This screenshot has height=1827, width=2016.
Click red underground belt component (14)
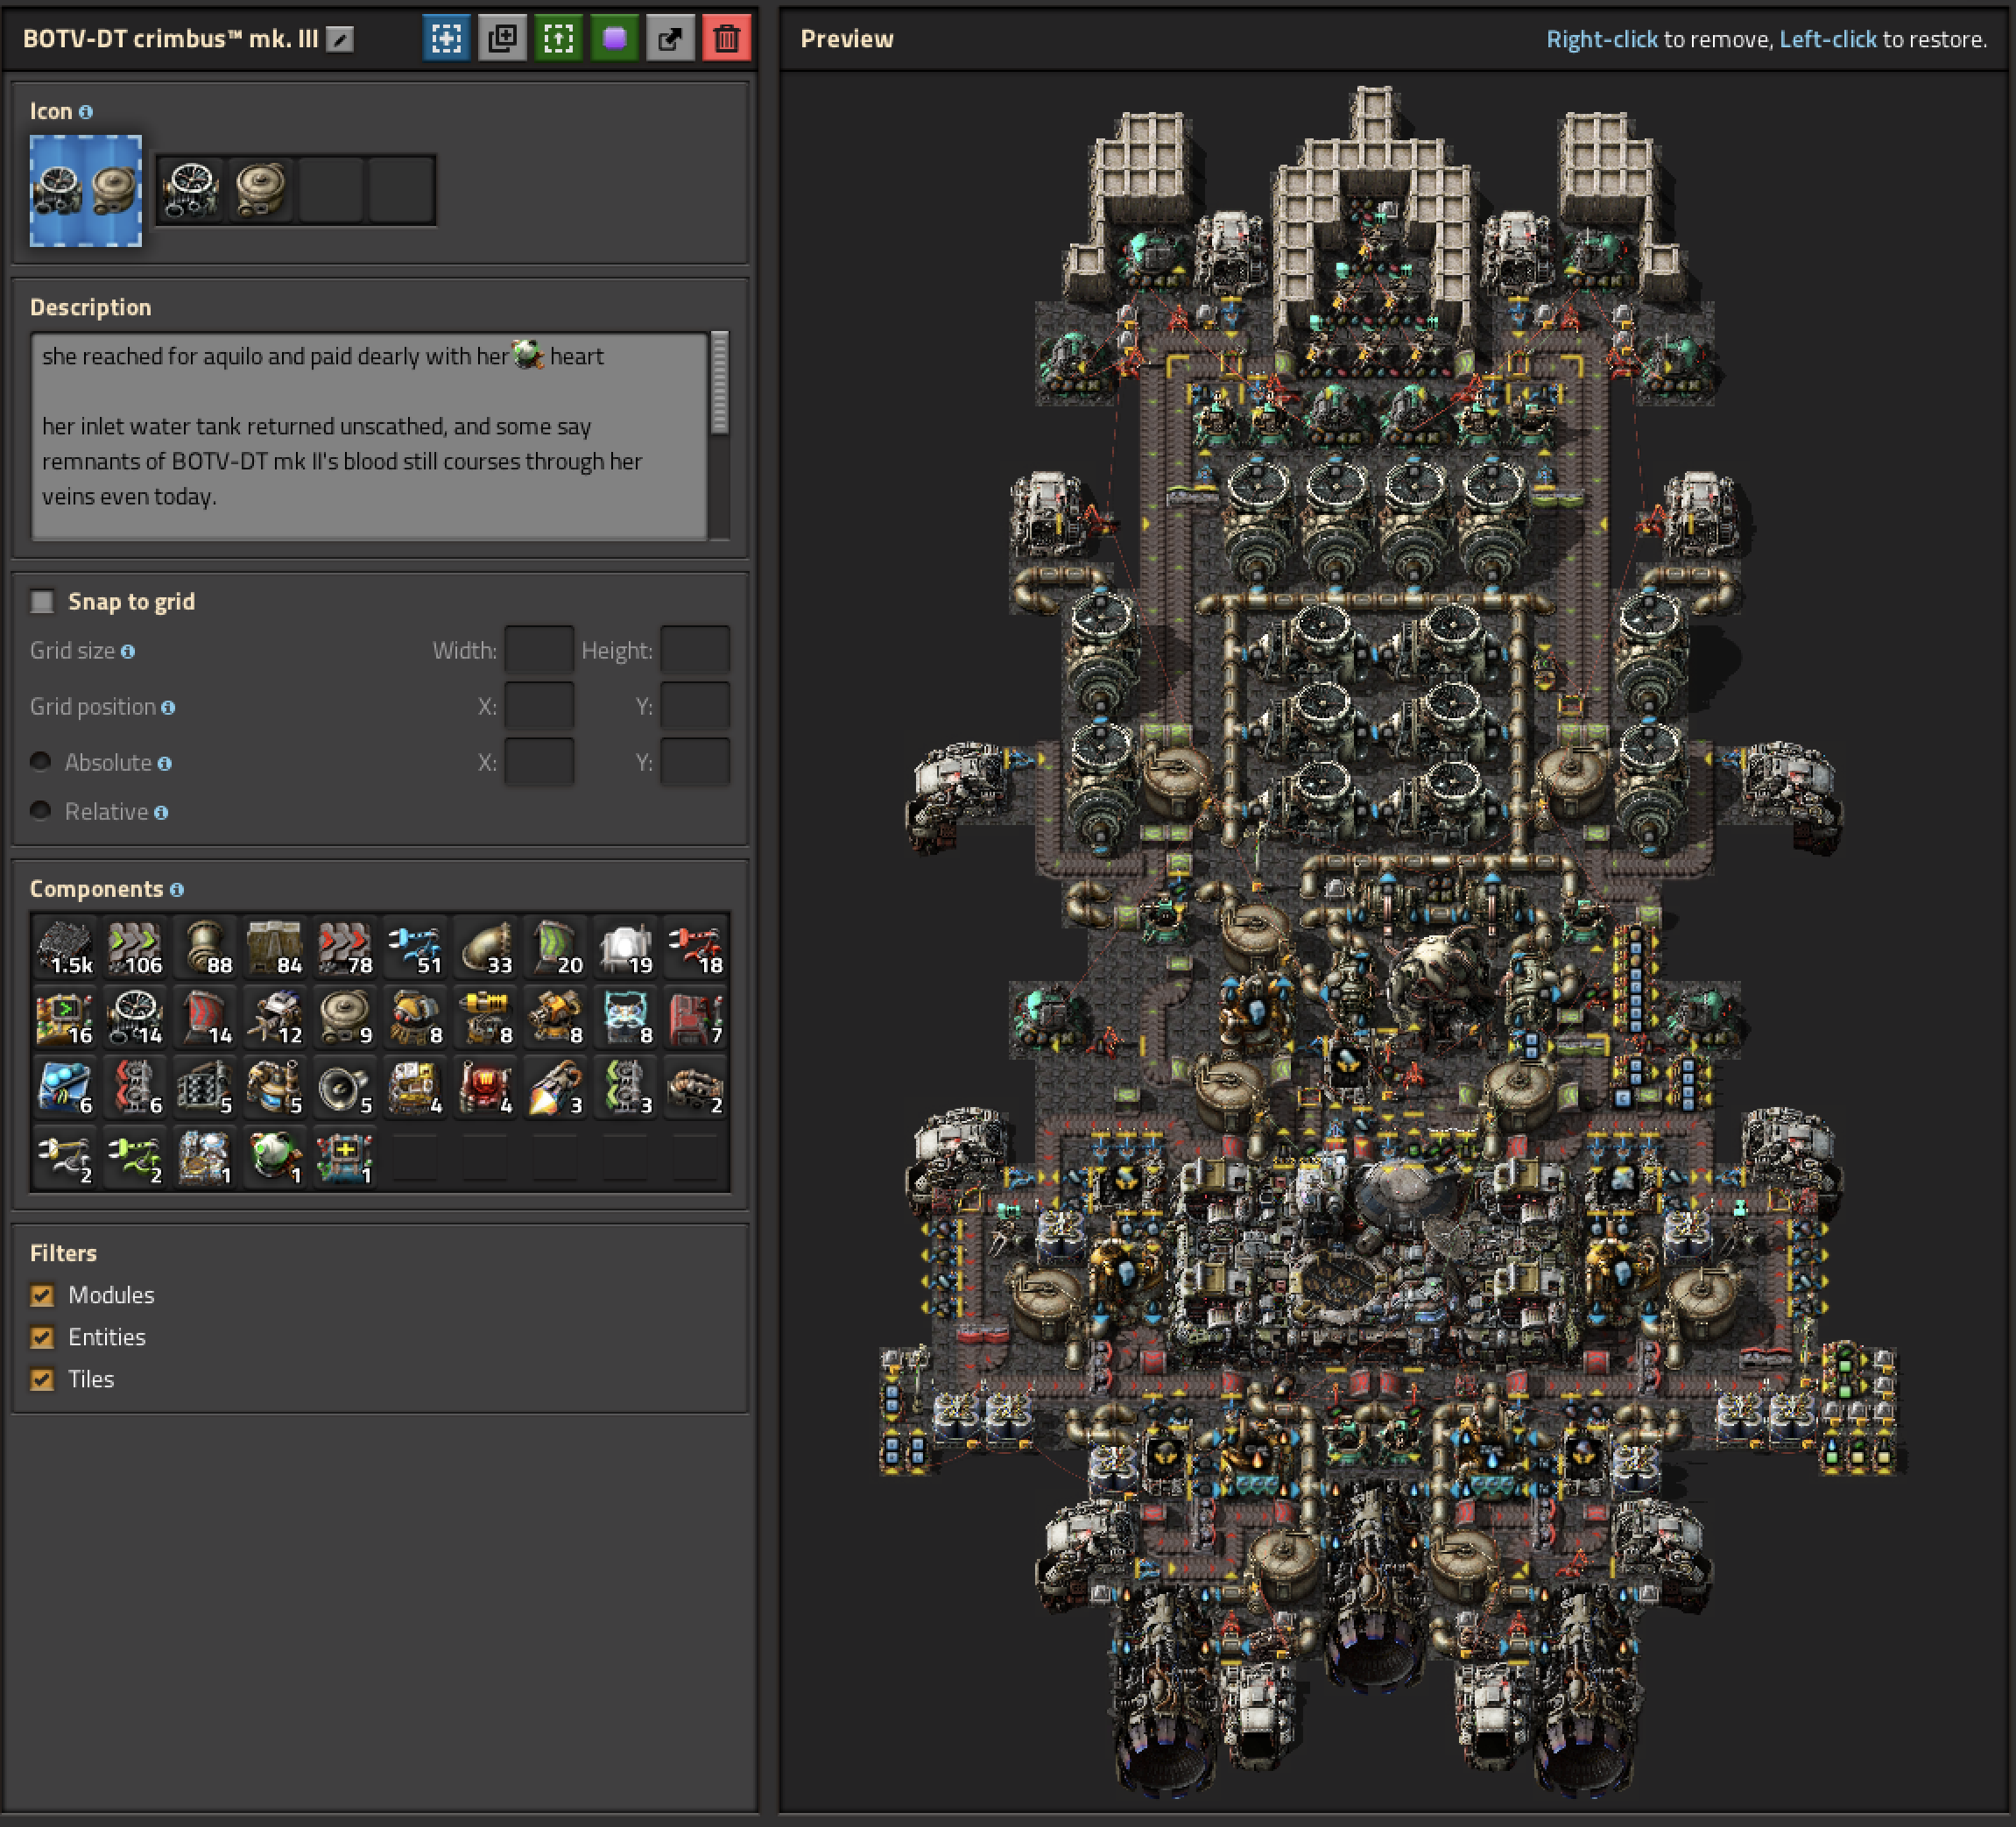[x=205, y=1017]
